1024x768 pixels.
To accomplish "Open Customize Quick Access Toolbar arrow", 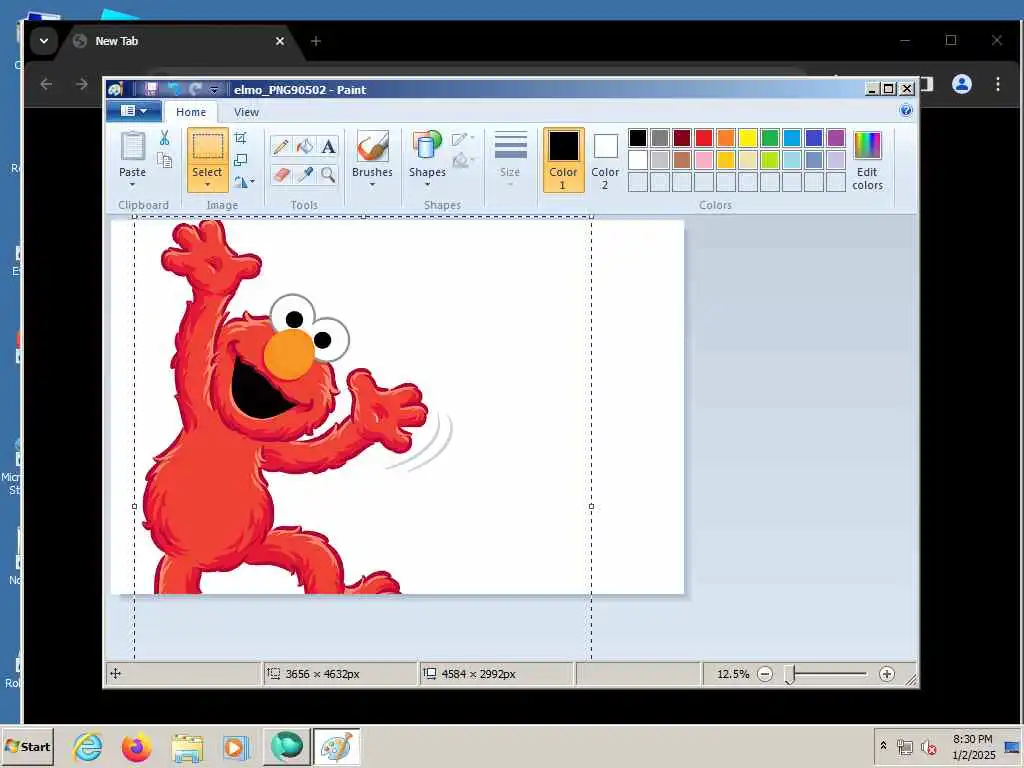I will (x=214, y=89).
